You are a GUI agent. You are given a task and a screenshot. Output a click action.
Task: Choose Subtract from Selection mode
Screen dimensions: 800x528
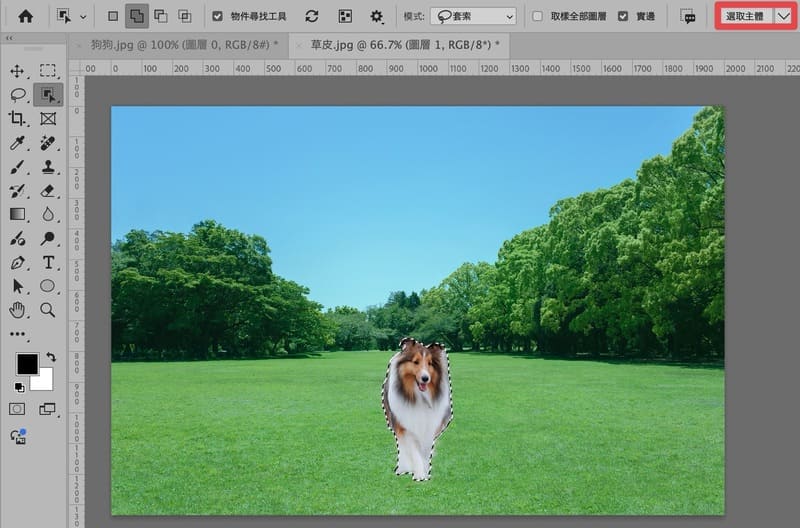(x=161, y=16)
